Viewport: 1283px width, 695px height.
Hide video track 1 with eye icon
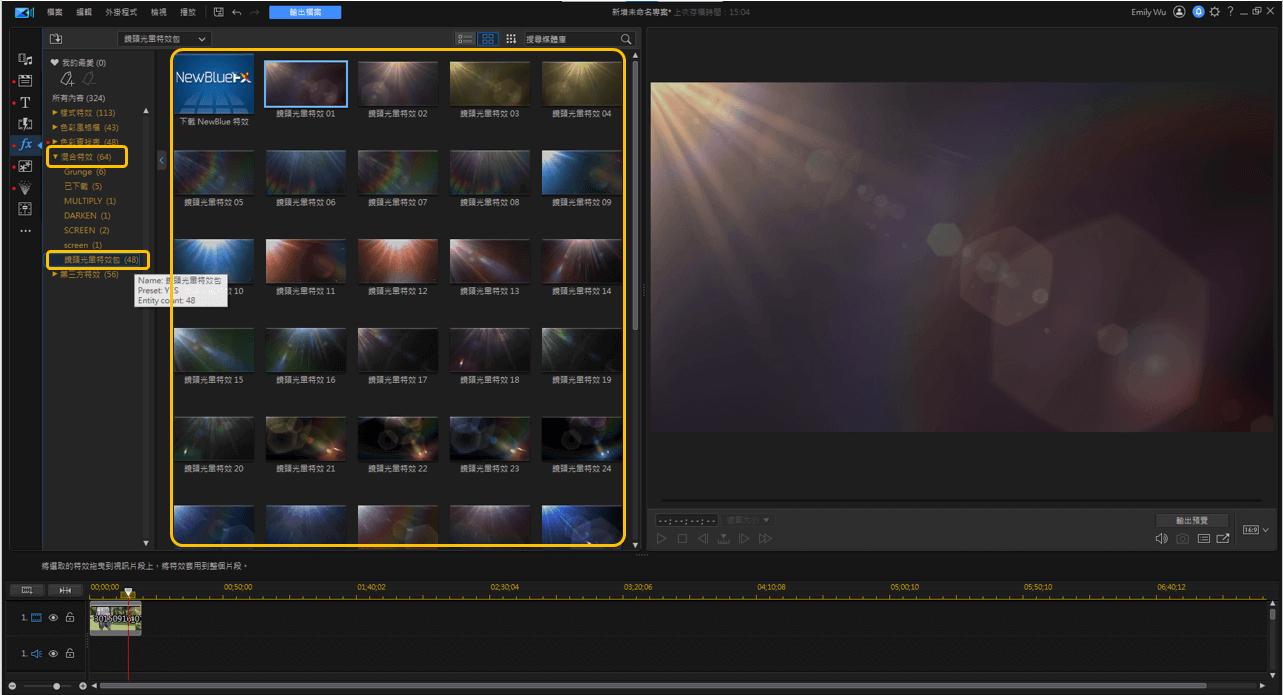coord(54,618)
